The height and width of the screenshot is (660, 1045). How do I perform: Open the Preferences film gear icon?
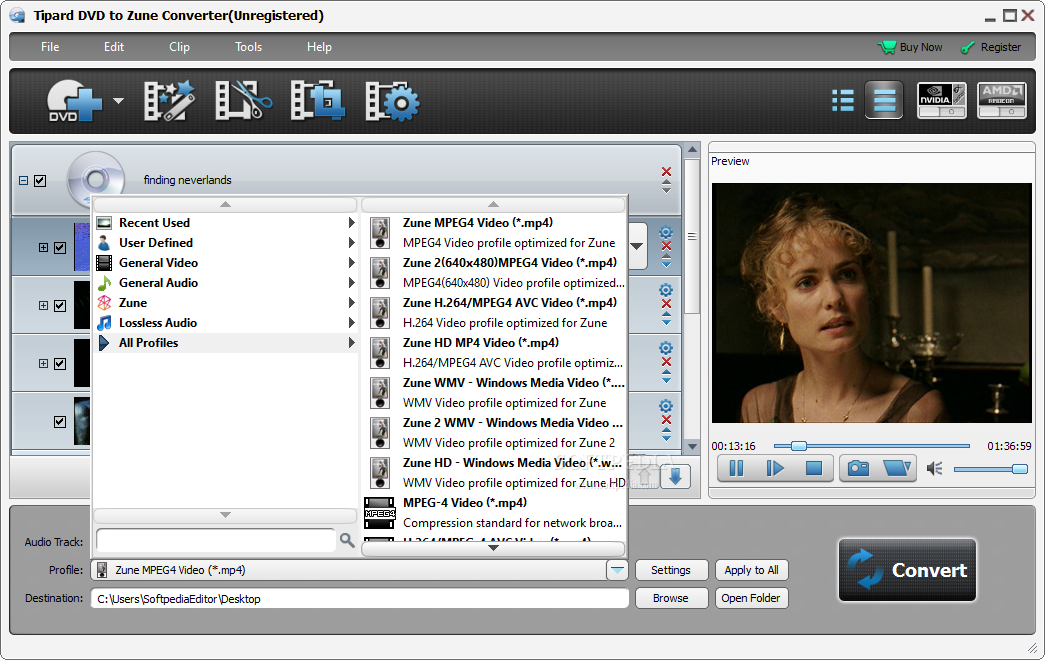coord(392,101)
